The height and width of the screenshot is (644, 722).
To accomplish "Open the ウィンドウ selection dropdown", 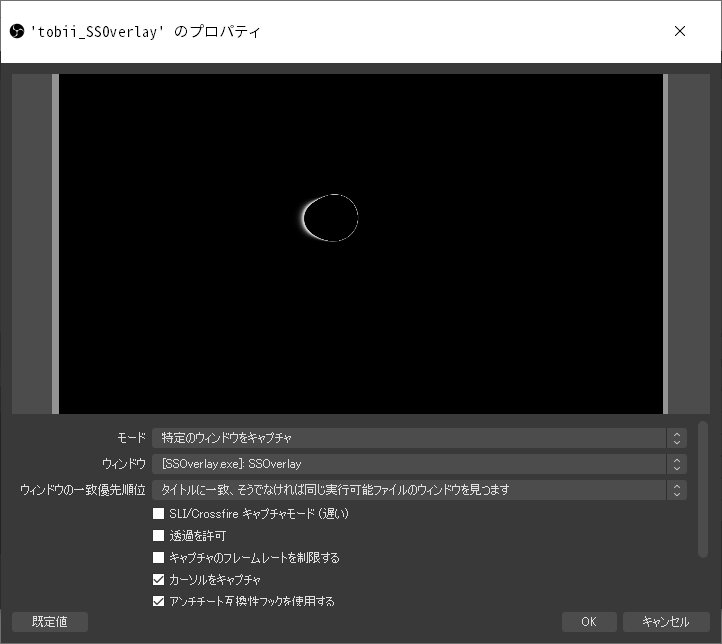I will pyautogui.click(x=419, y=464).
